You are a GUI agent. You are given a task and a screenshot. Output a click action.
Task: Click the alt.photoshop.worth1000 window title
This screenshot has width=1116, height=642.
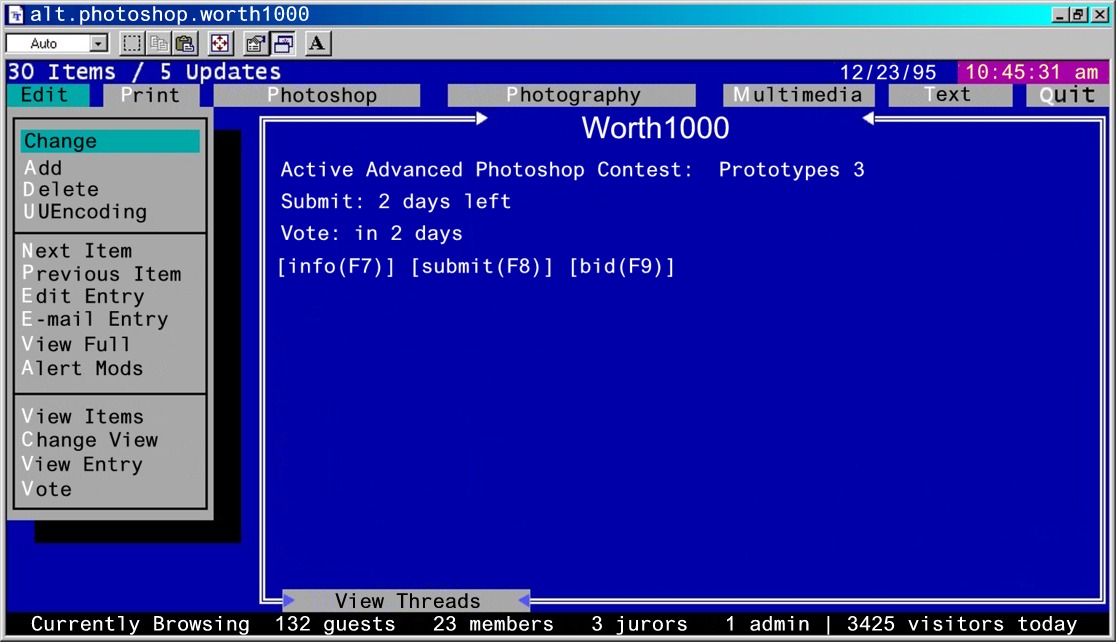(x=169, y=14)
